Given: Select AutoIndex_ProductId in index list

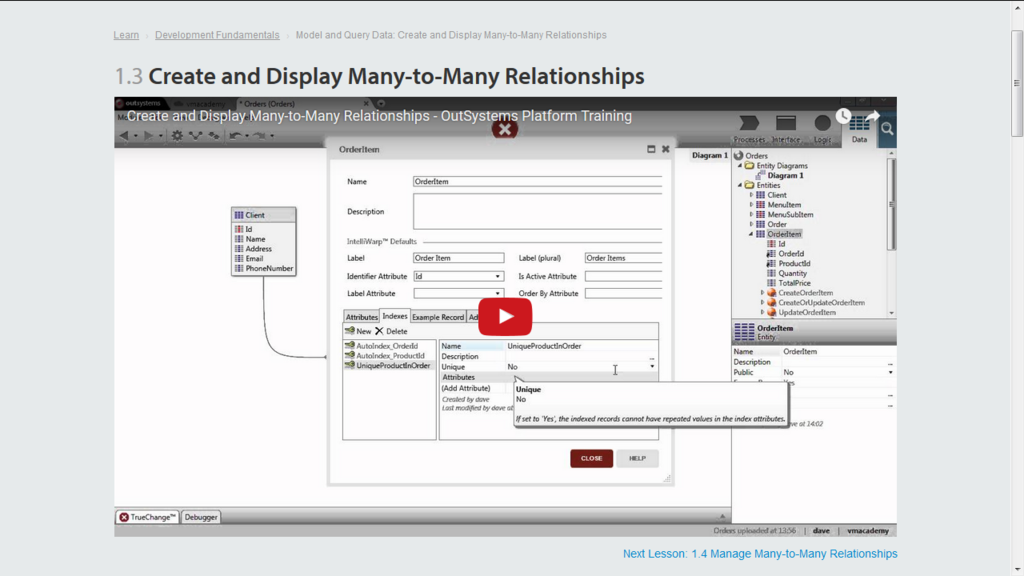Looking at the screenshot, I should 390,356.
